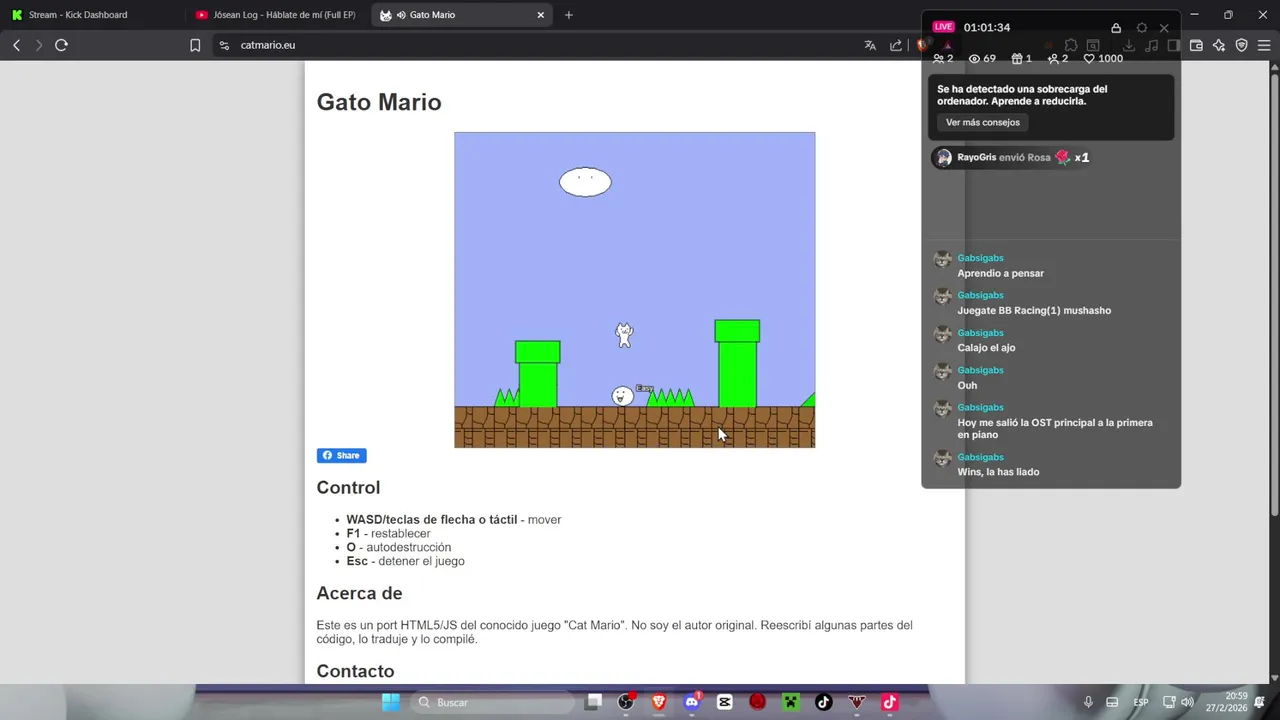
Task: Open Brave Shields lion icon
Action: 922,45
